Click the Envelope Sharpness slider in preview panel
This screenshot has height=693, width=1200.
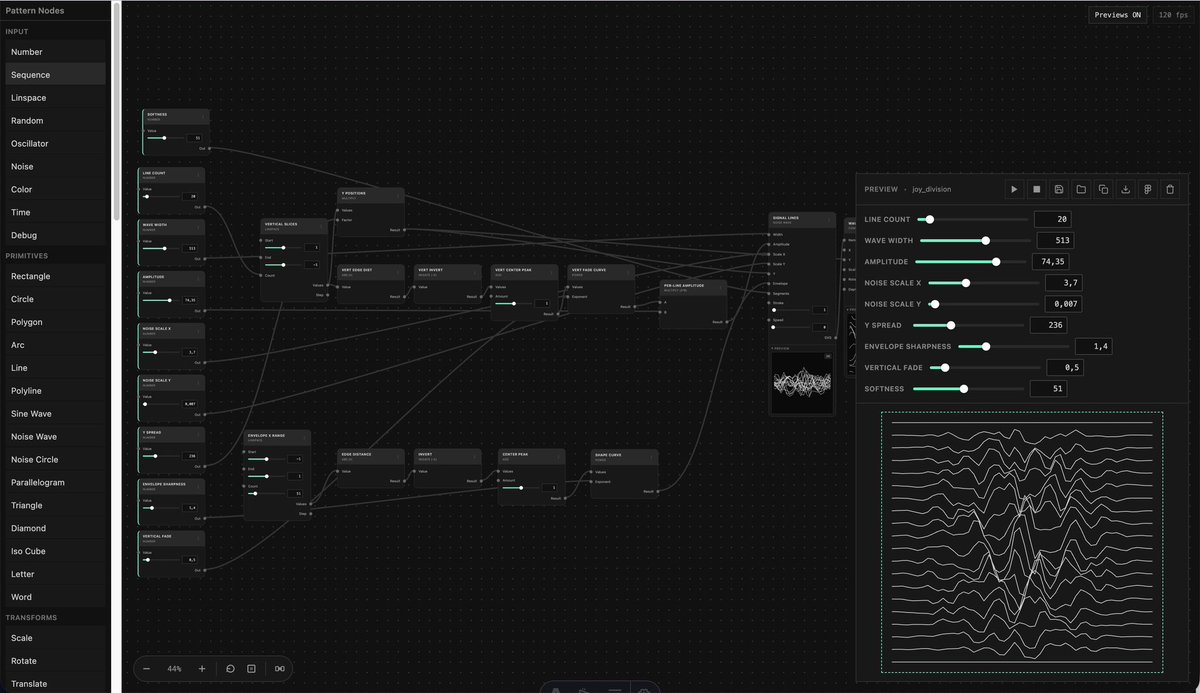[1012, 346]
